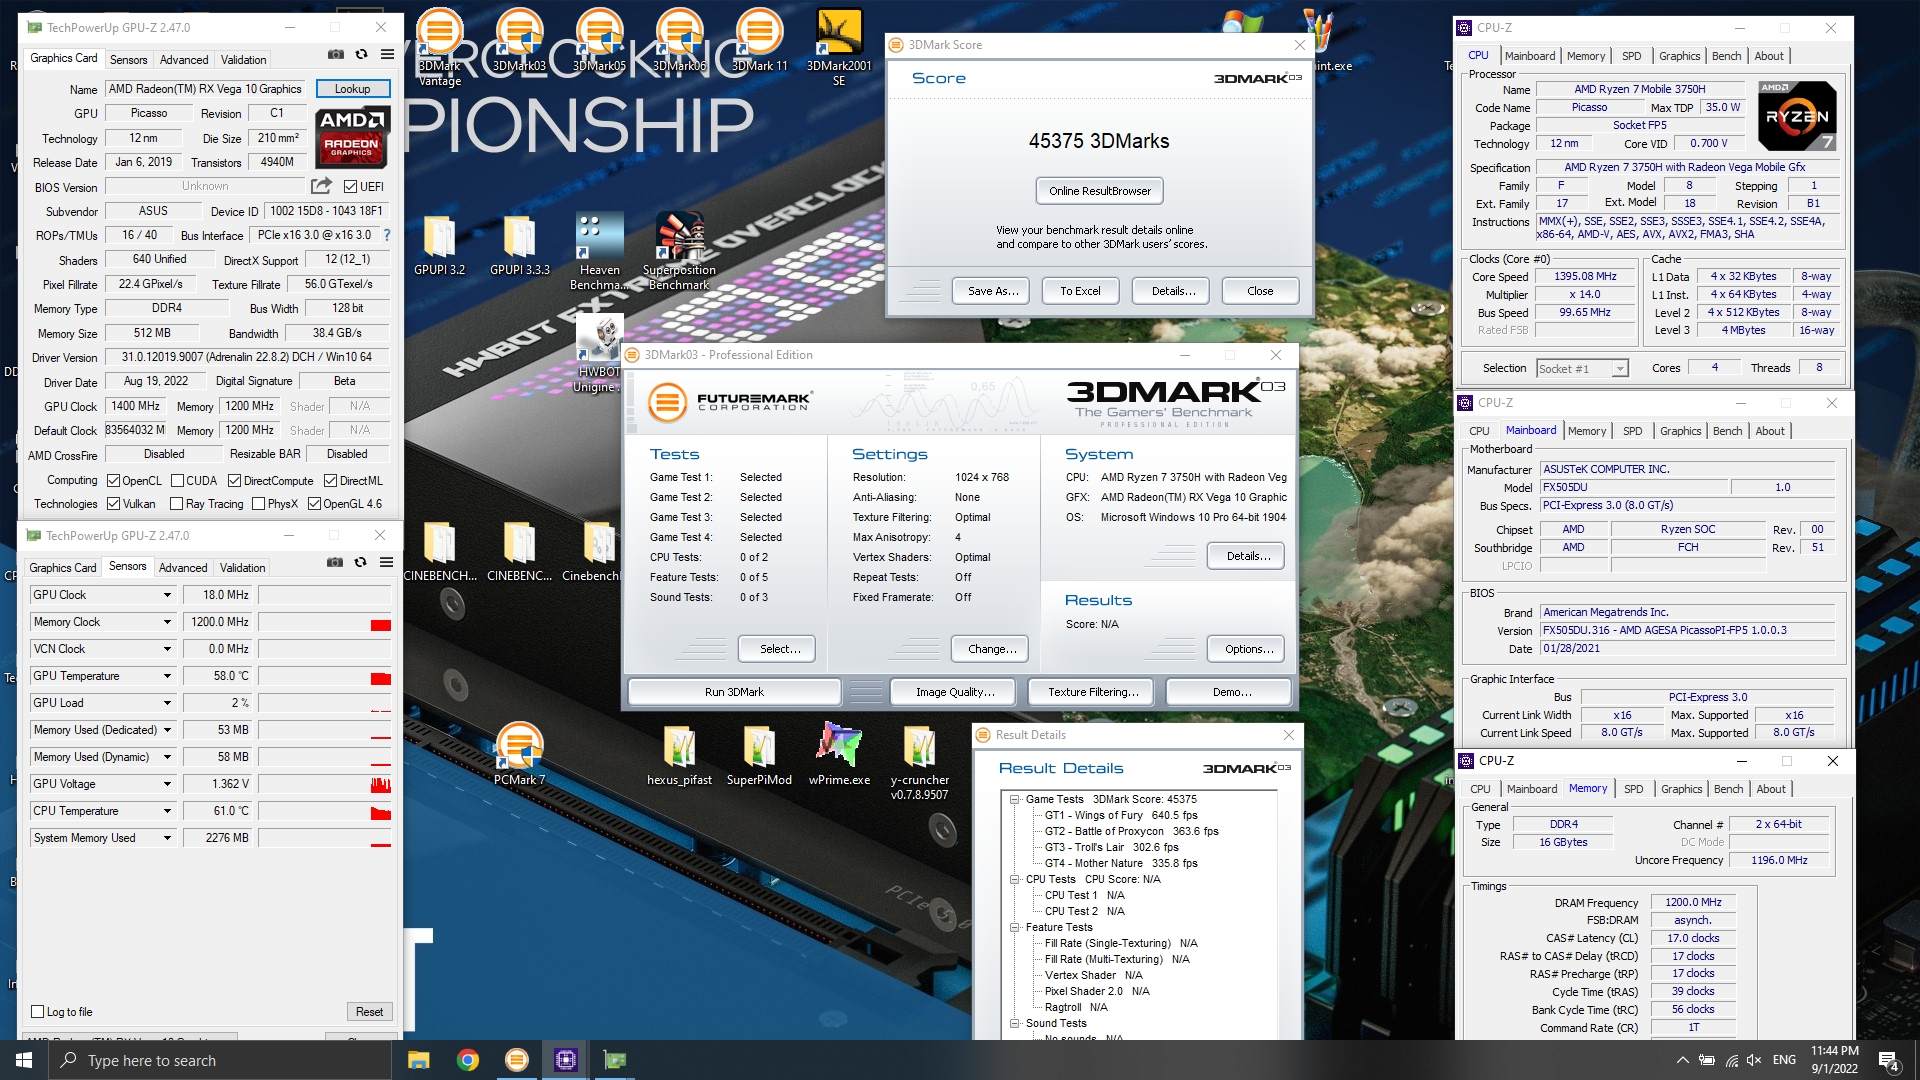The height and width of the screenshot is (1080, 1920).
Task: Open y-cruncher v0.7.8.9507 icon
Action: tap(920, 762)
